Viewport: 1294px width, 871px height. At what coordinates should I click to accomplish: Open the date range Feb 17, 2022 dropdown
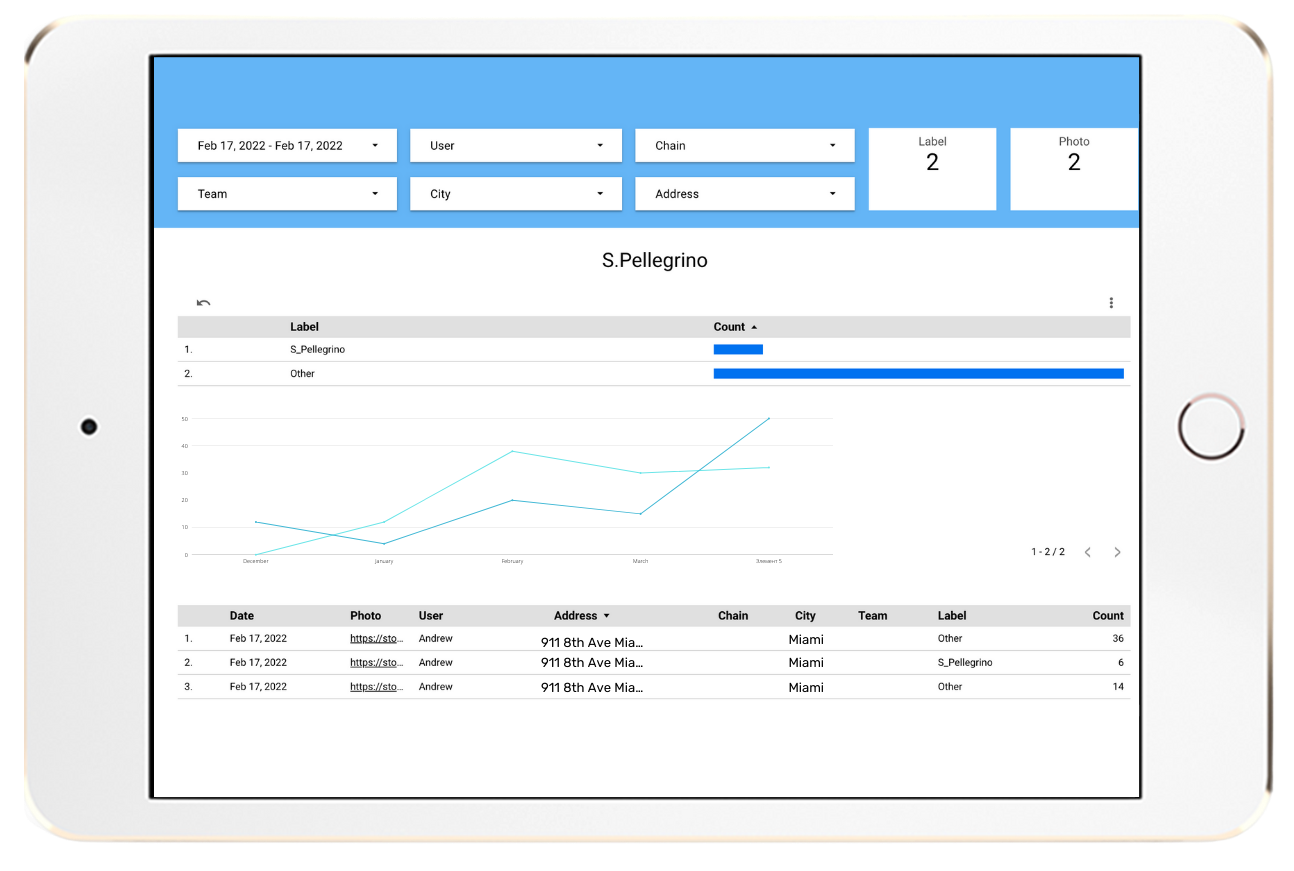point(287,145)
